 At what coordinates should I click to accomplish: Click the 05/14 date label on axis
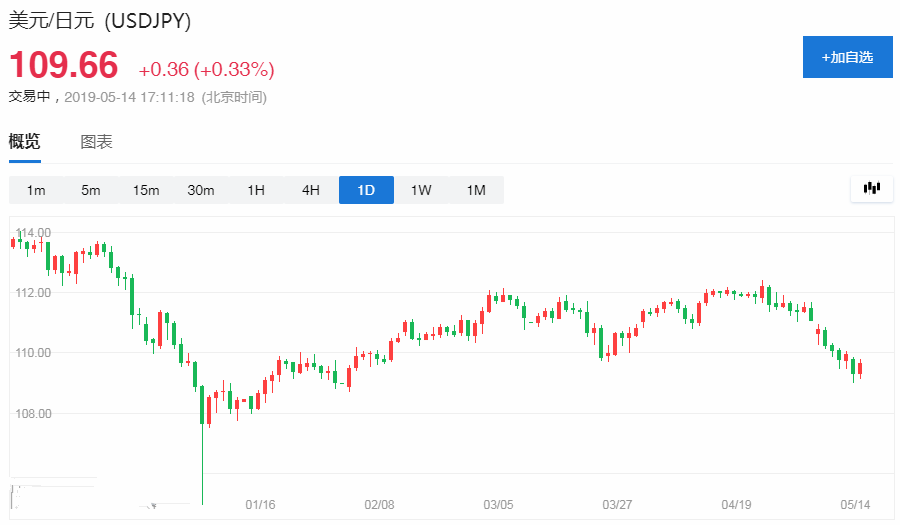(x=853, y=505)
